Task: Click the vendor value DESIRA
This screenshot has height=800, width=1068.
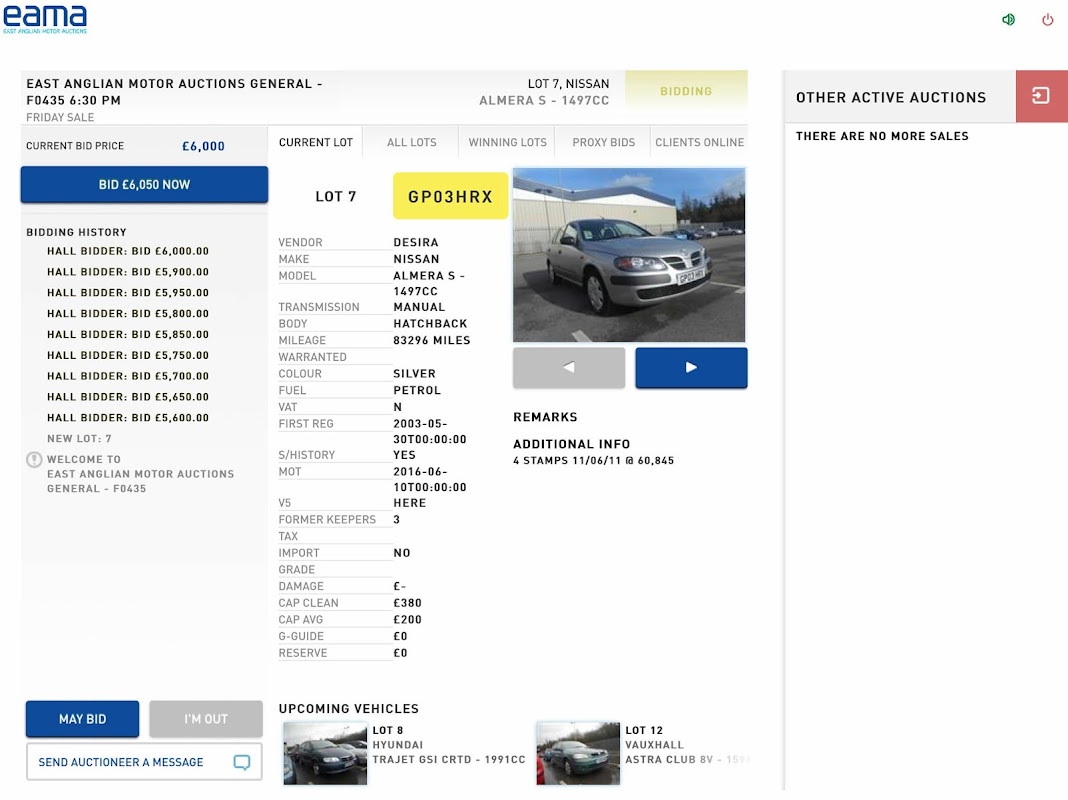Action: click(x=415, y=242)
